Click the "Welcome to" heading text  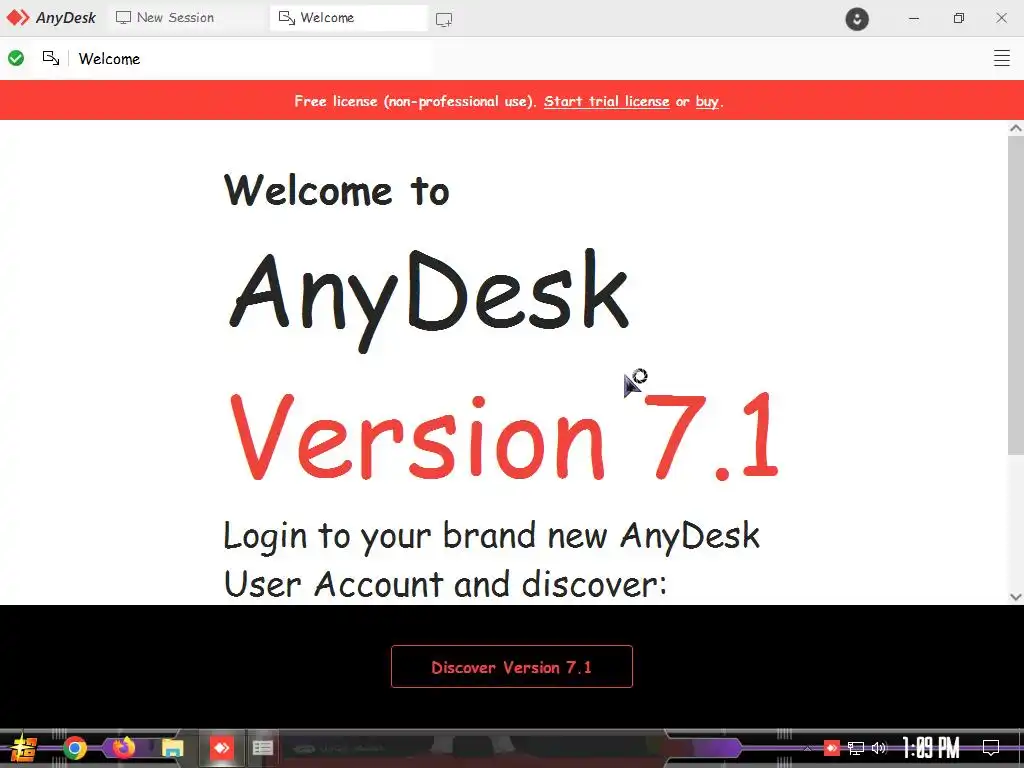coord(336,191)
